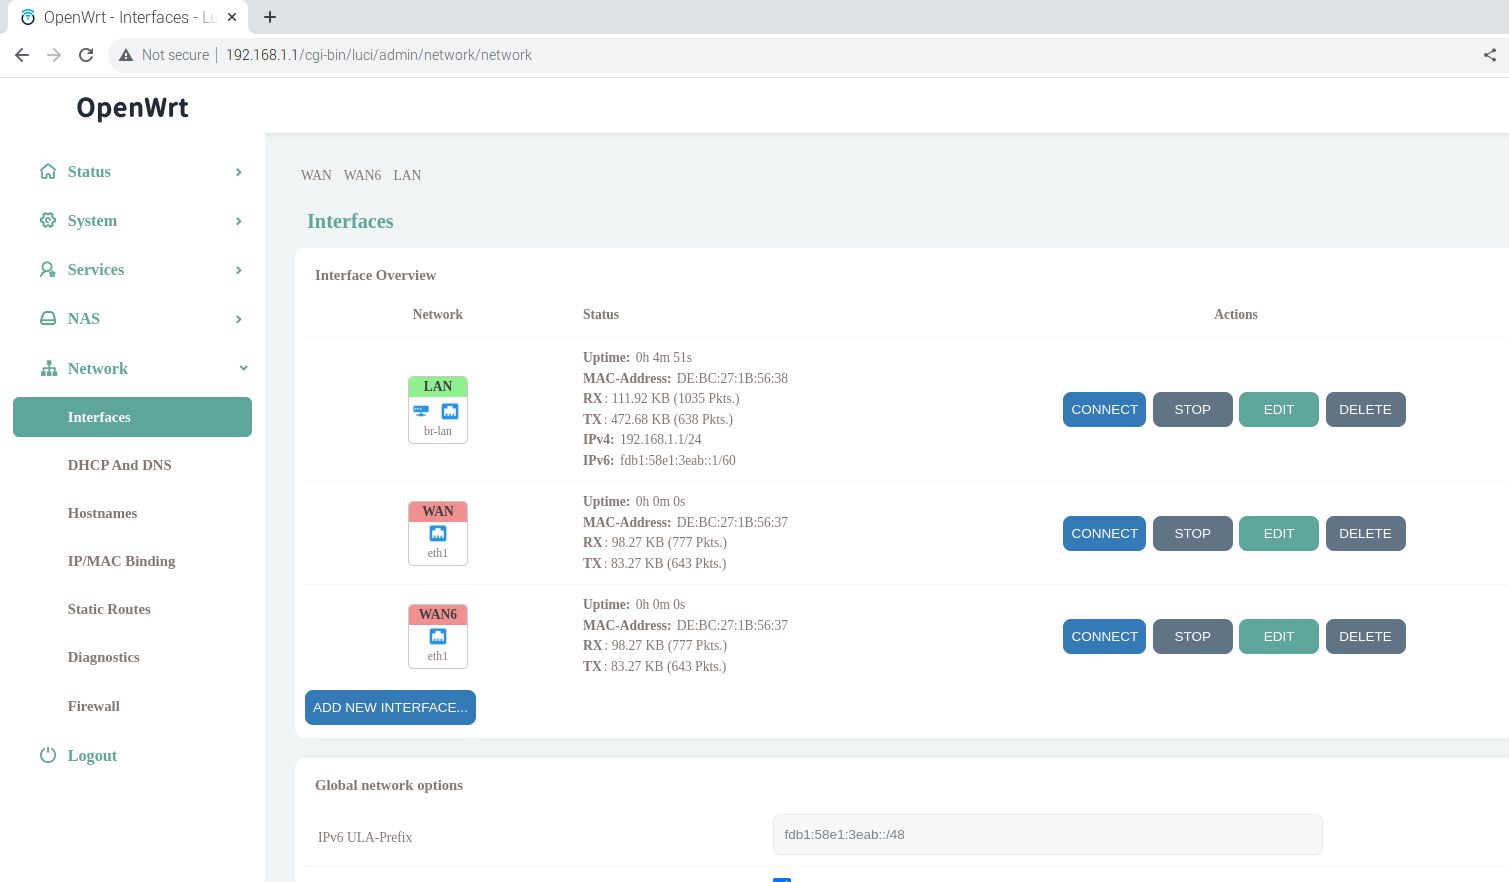Select the NAS menu label
The height and width of the screenshot is (882, 1509).
tap(84, 319)
